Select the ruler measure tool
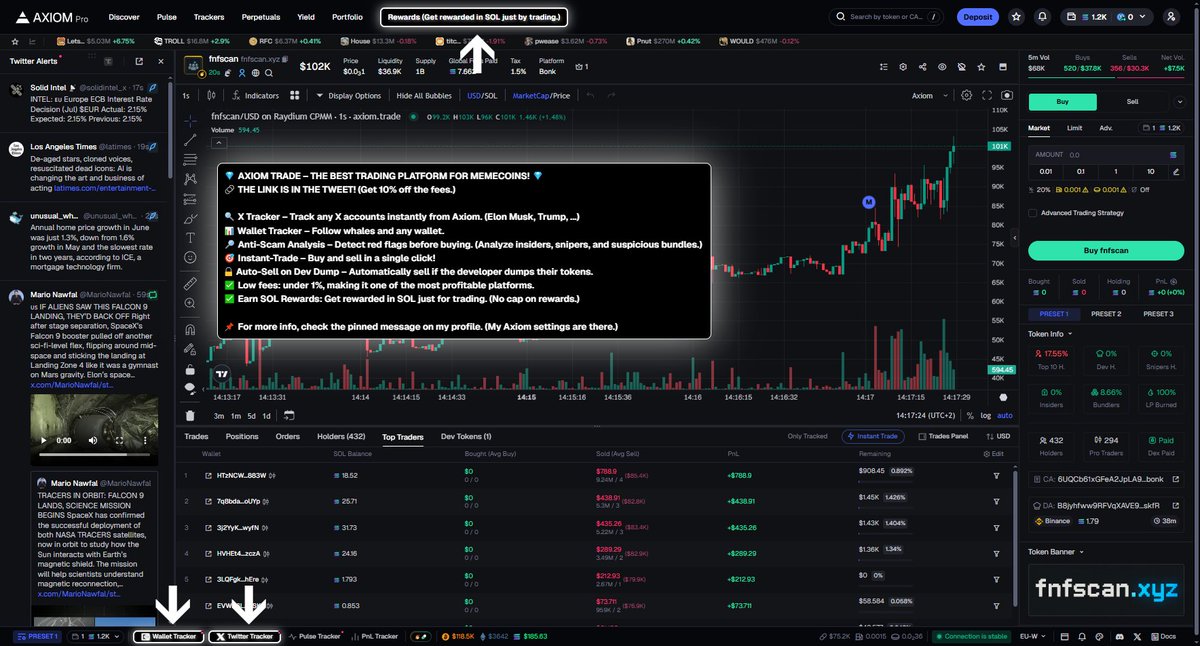This screenshot has width=1200, height=646. 190,284
